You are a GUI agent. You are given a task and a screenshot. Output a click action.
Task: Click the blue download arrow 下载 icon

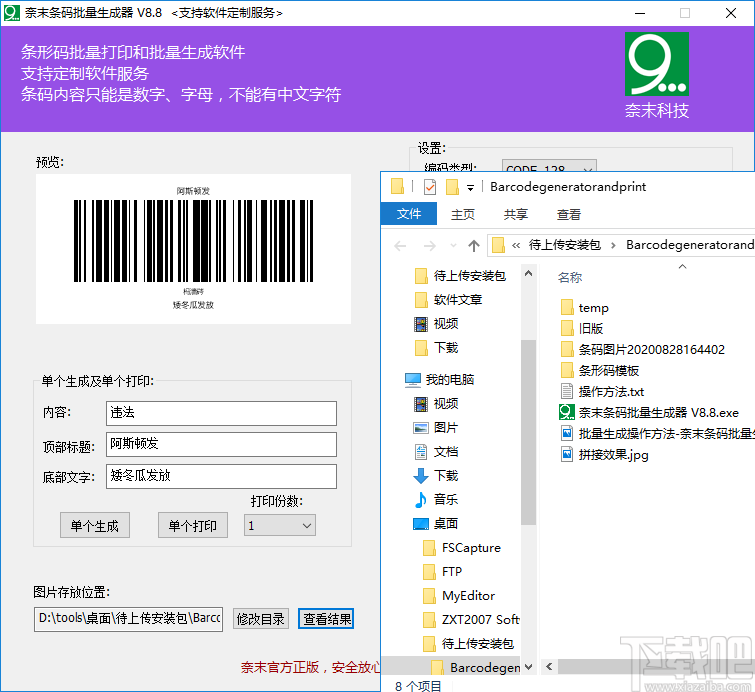tap(421, 476)
